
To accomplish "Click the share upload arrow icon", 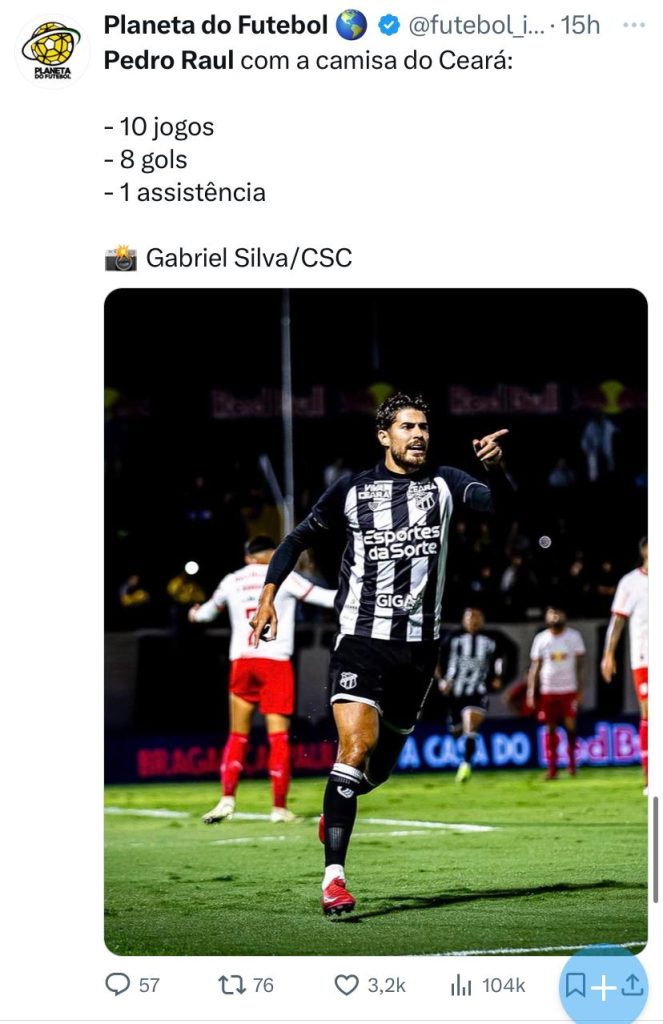I will pos(632,985).
